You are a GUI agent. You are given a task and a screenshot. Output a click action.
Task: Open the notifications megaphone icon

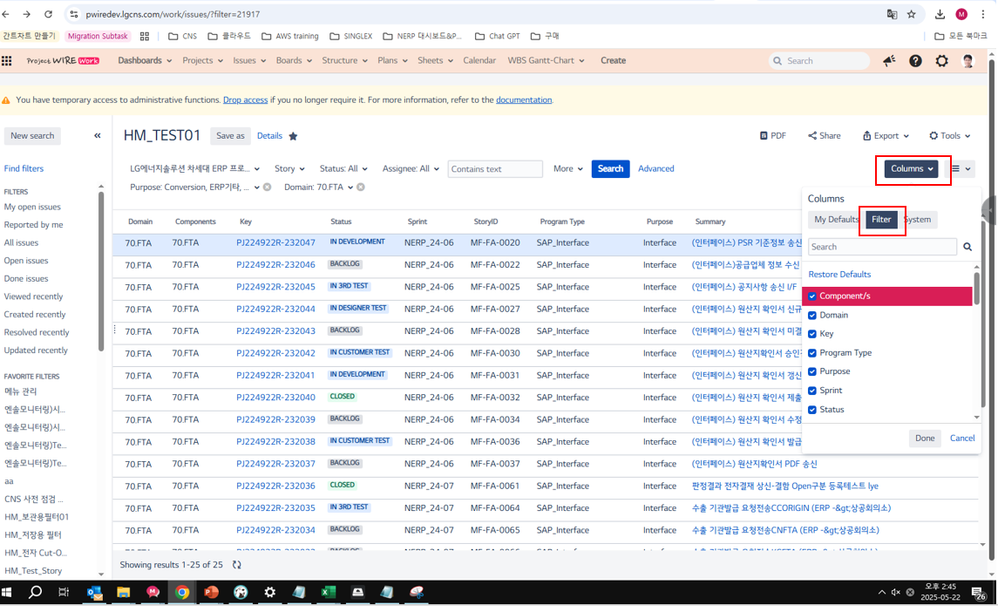pyautogui.click(x=889, y=60)
